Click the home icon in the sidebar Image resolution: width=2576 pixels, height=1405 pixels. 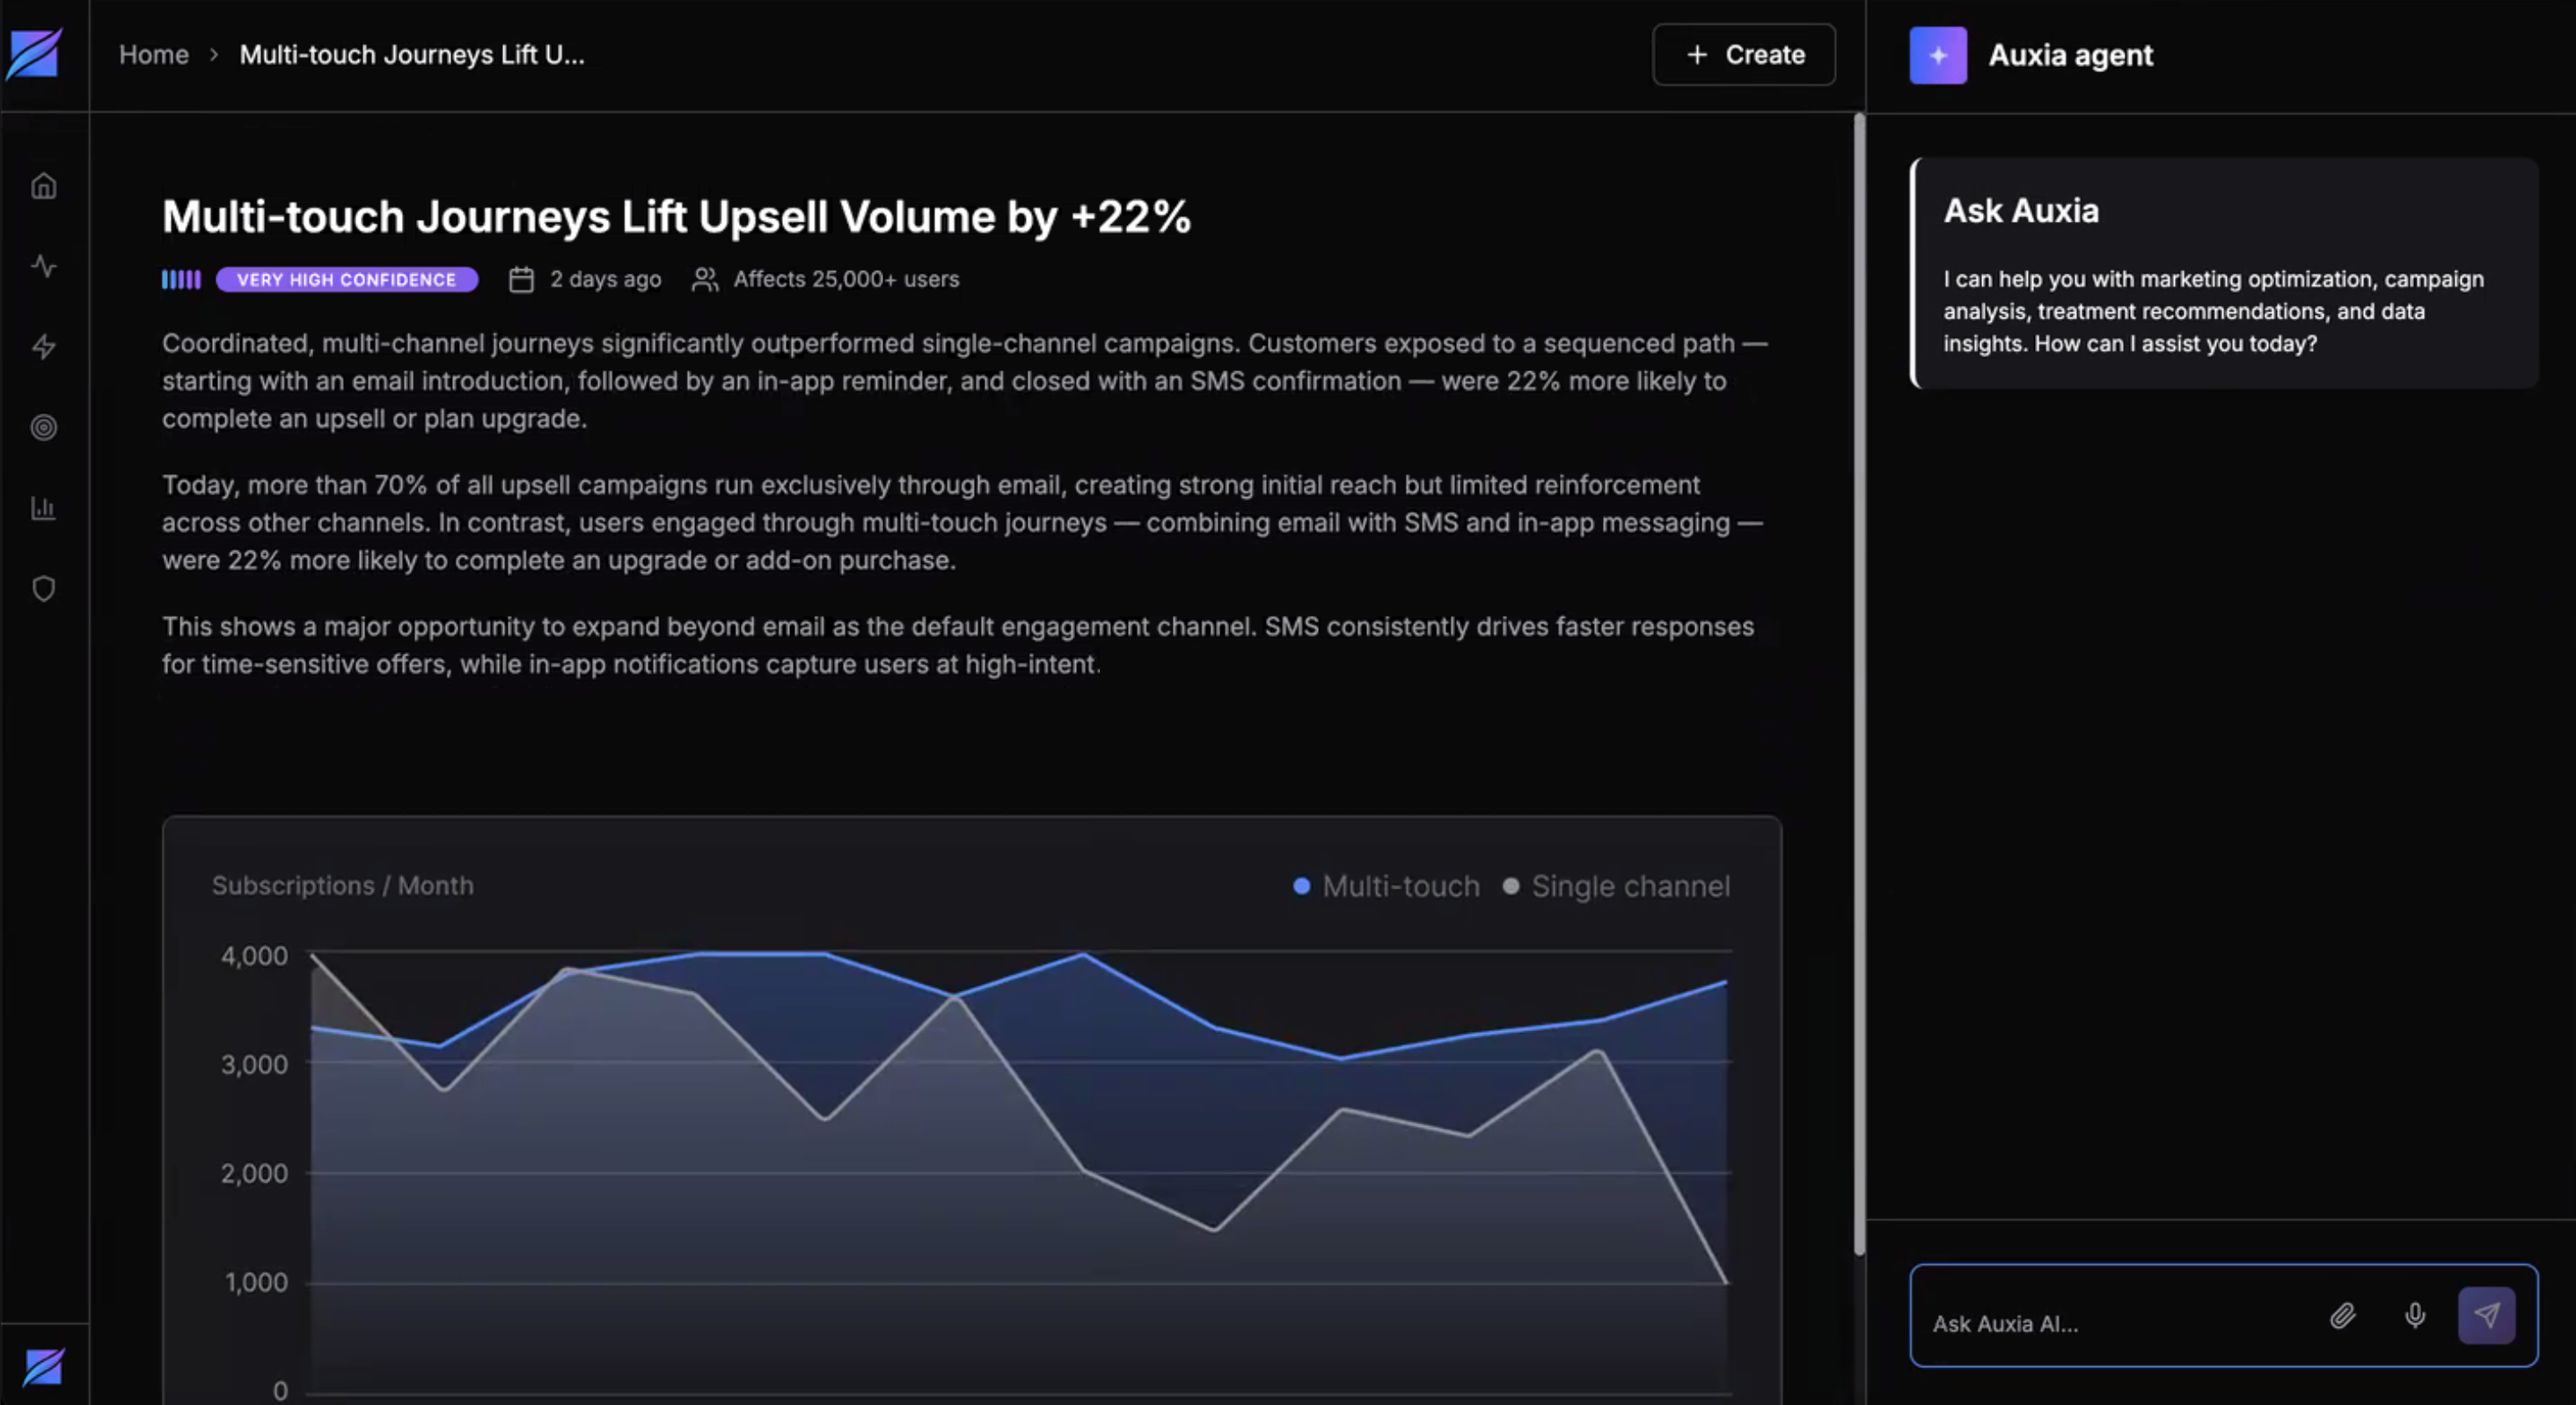pos(43,186)
